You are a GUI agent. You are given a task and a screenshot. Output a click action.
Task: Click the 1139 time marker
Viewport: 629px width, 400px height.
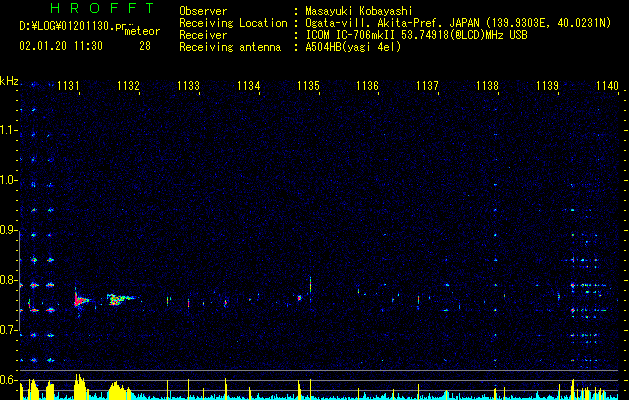click(547, 86)
